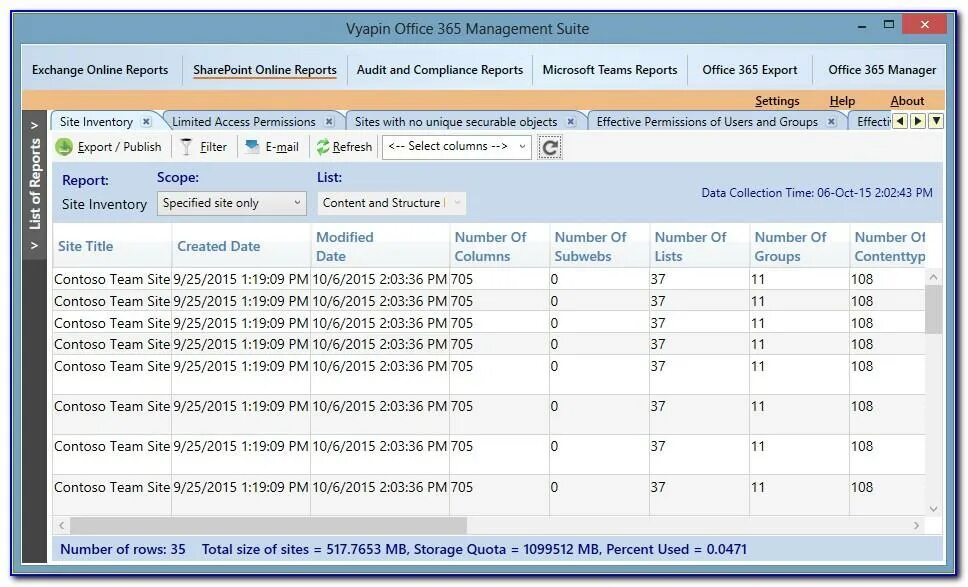Minimize the Vyapin window
The height and width of the screenshot is (587, 968).
point(862,26)
